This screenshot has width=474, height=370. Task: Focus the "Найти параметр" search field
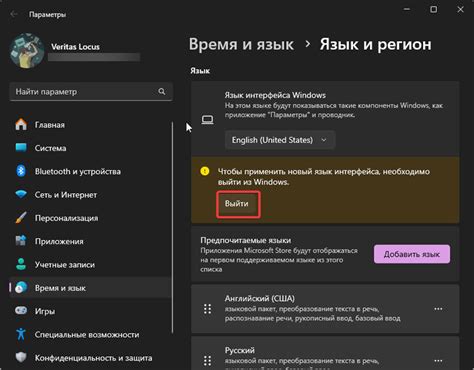91,92
